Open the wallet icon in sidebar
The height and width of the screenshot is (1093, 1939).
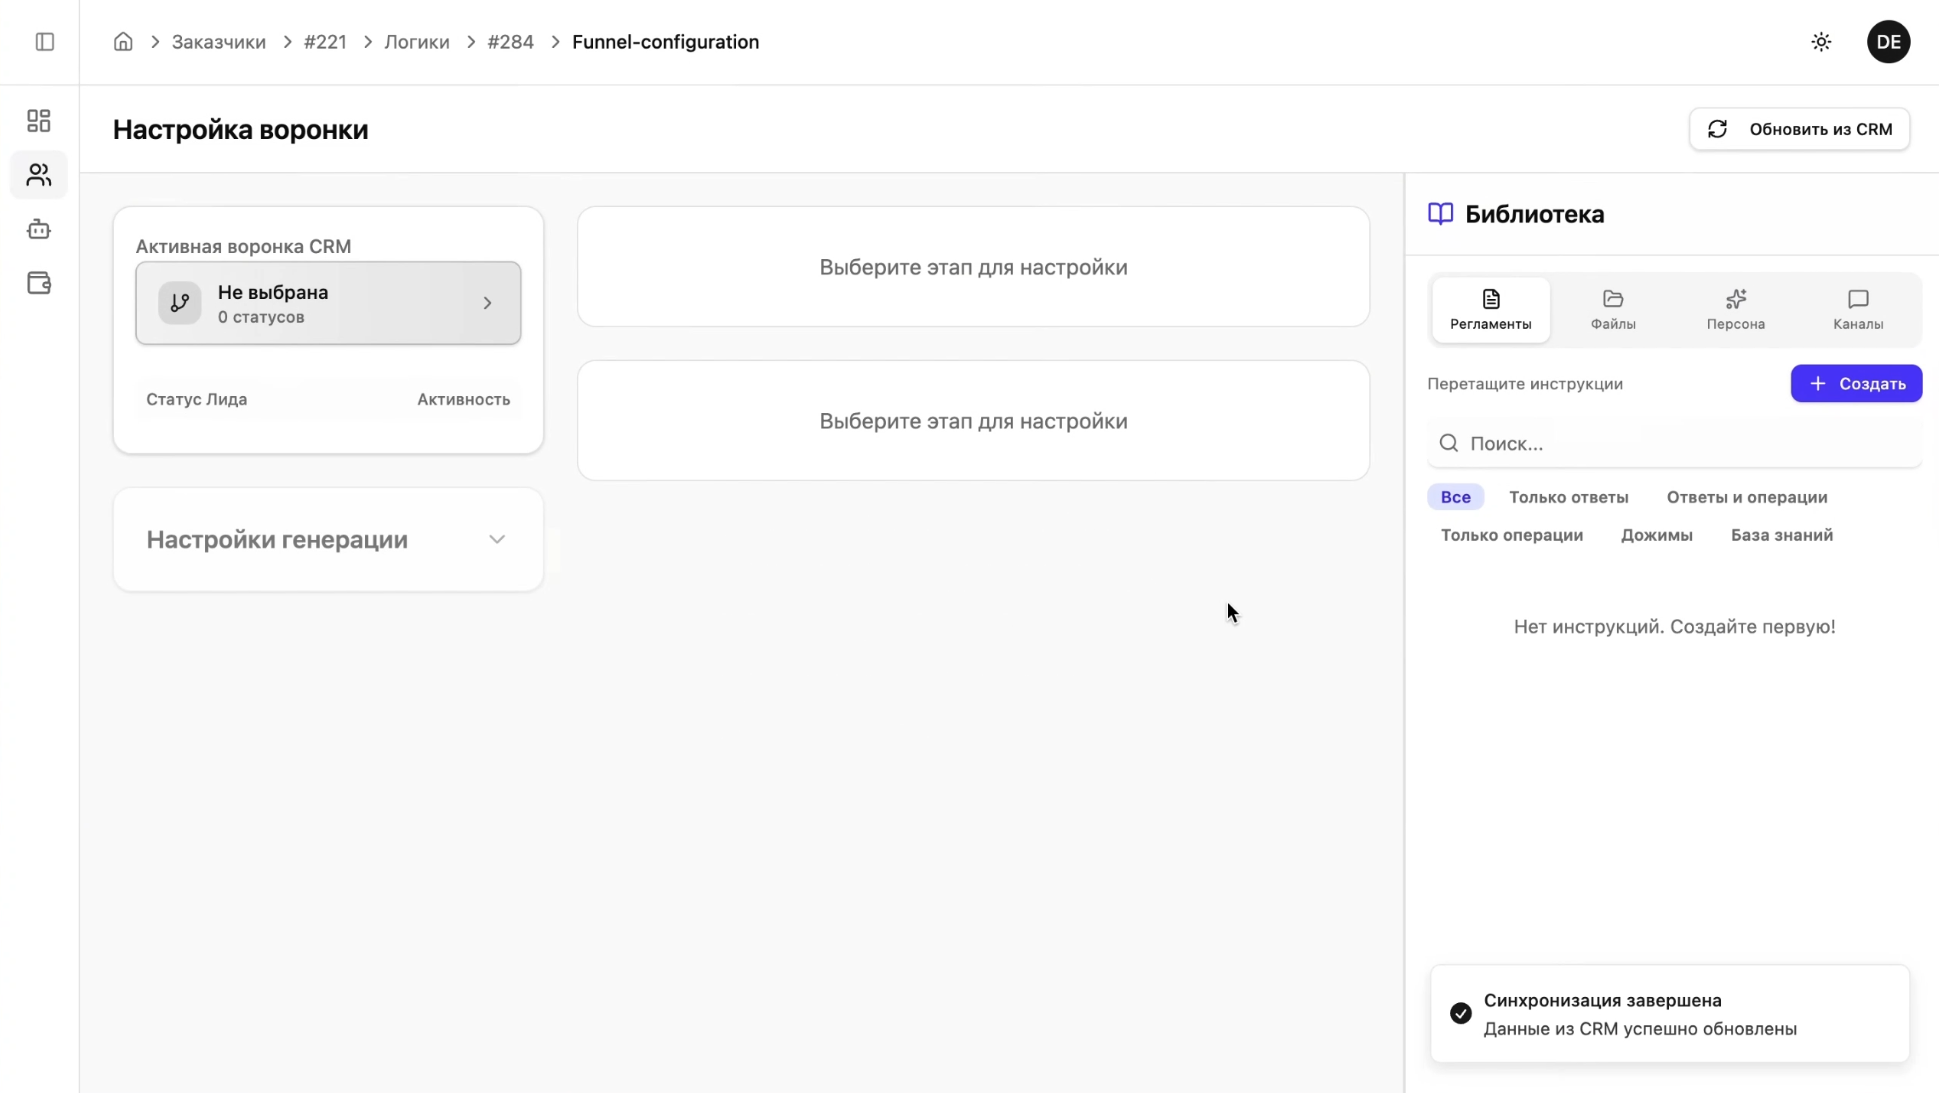point(39,283)
